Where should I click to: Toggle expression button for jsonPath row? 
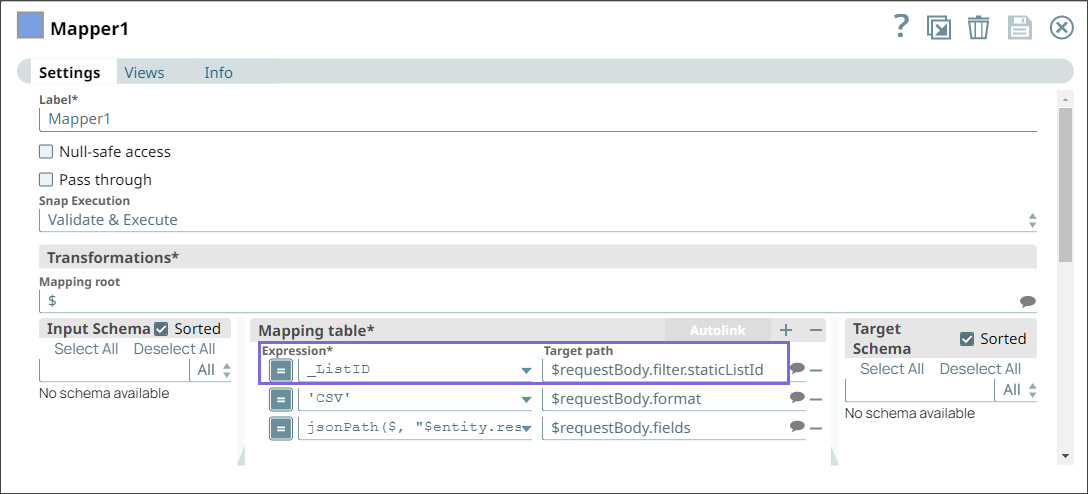pos(280,428)
